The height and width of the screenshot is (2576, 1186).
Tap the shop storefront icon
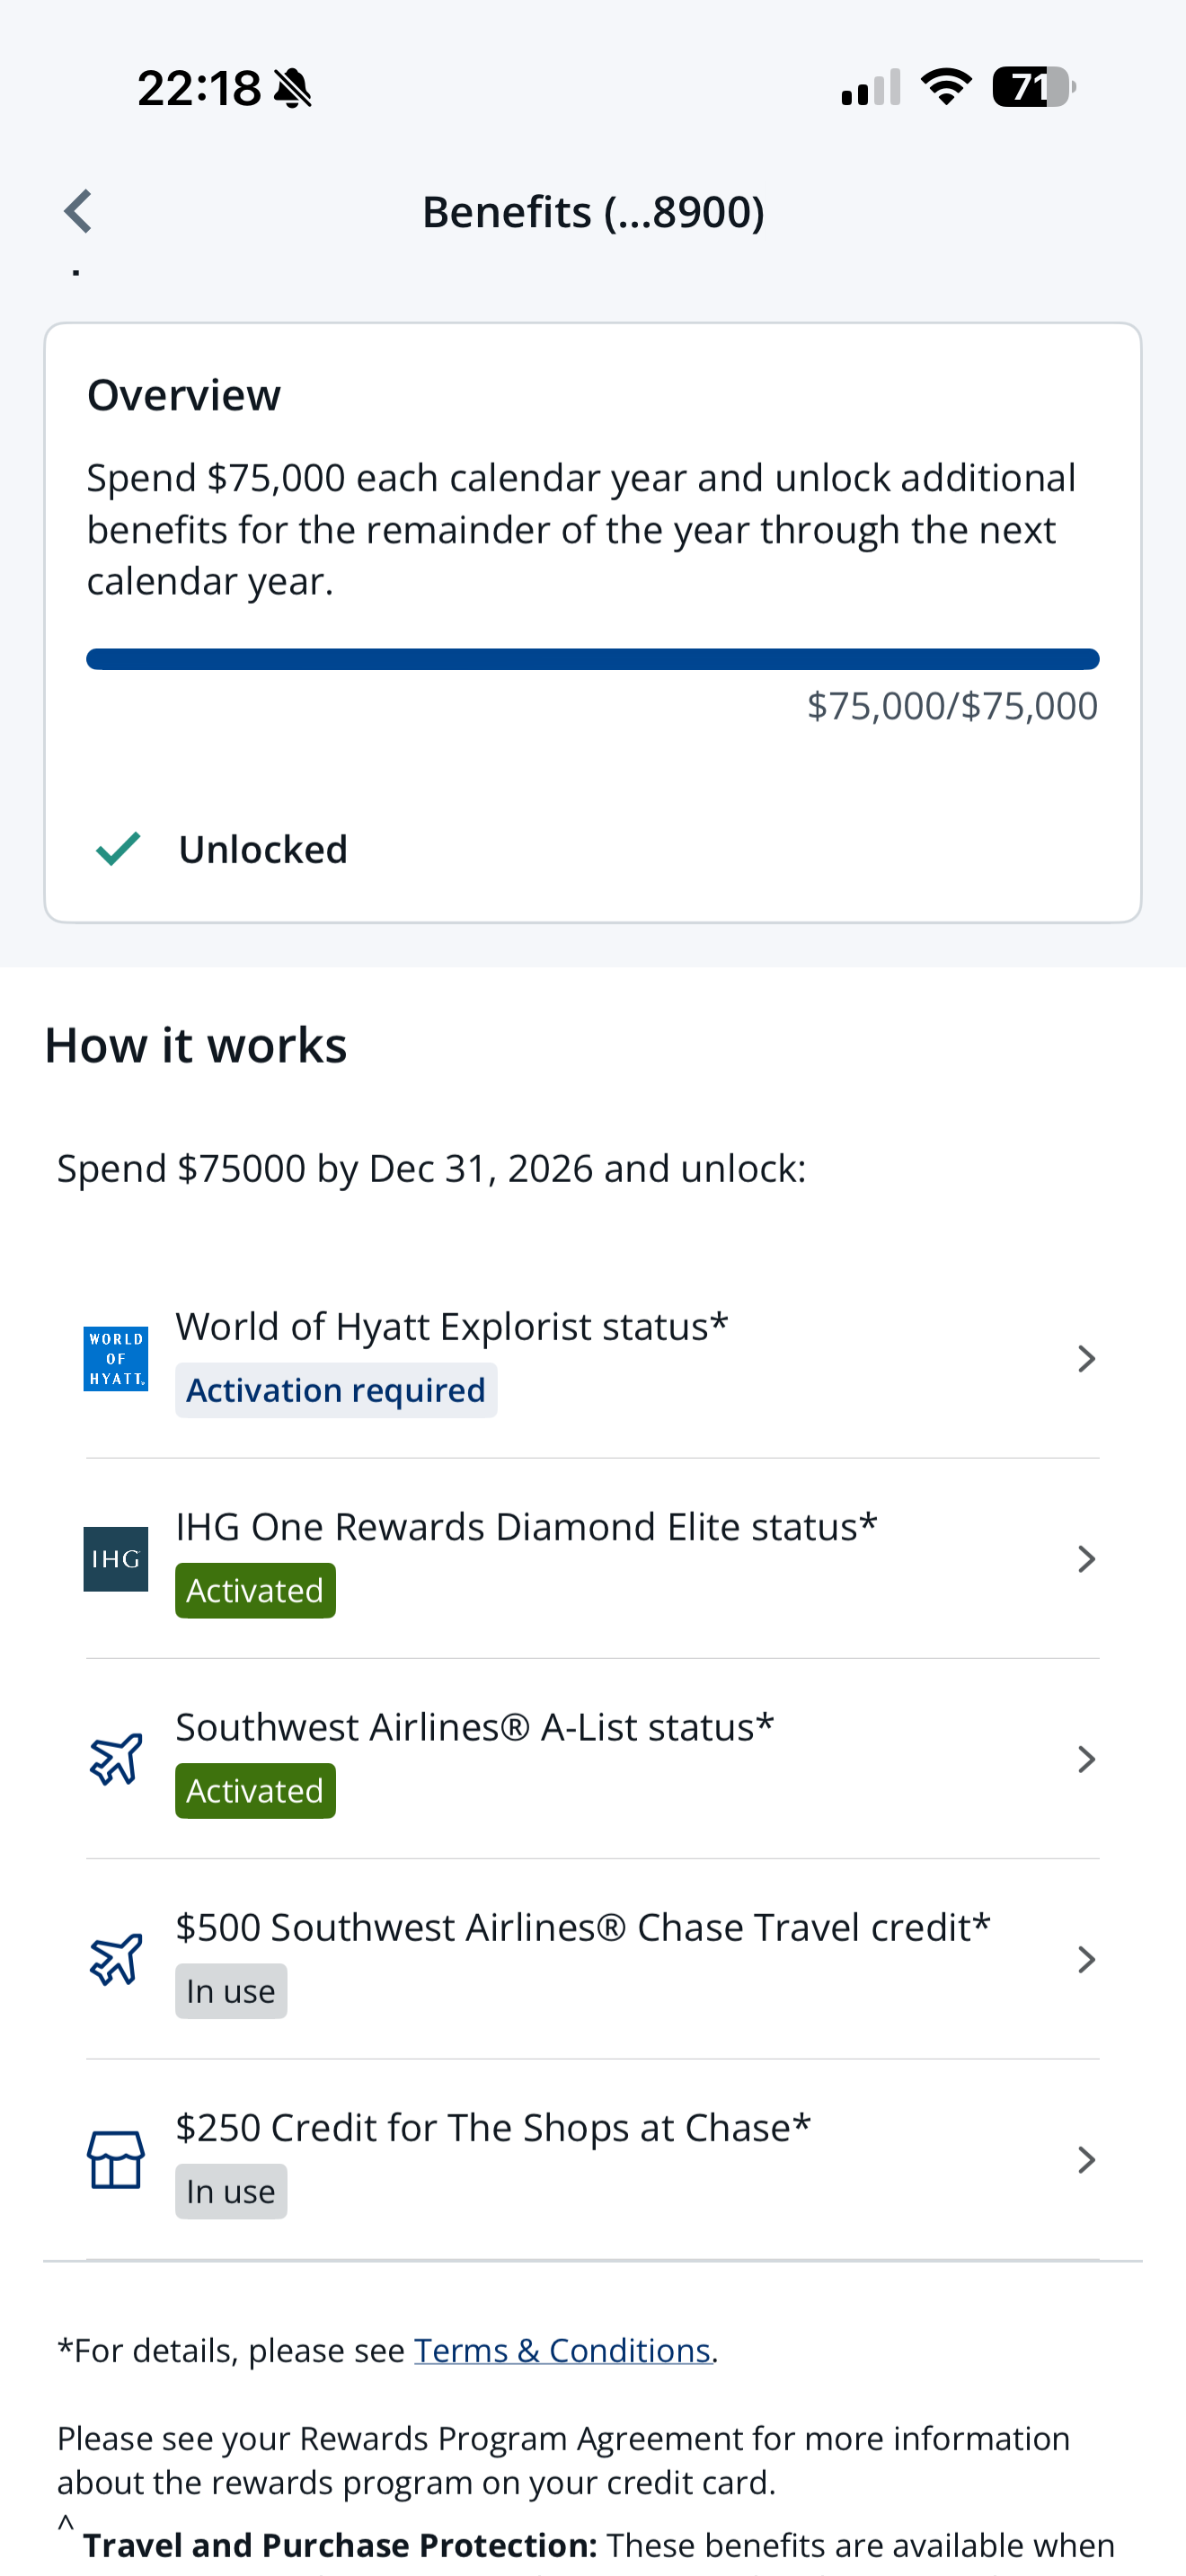(116, 2159)
